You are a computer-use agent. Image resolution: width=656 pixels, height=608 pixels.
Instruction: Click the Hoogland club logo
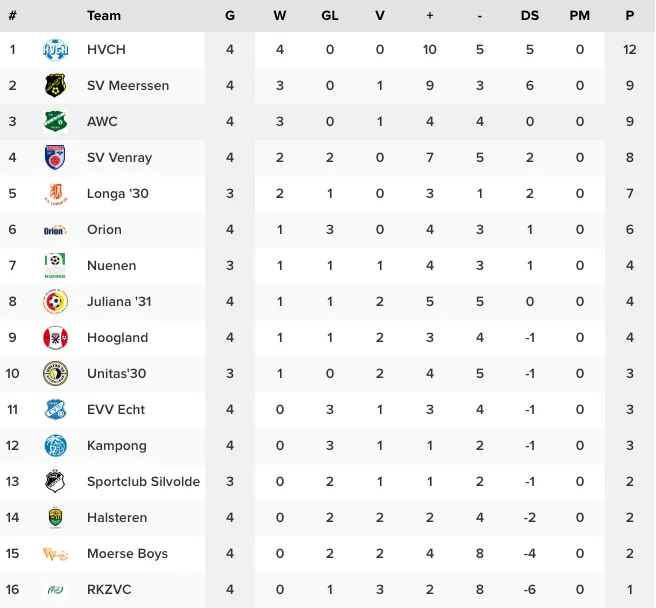coord(55,338)
